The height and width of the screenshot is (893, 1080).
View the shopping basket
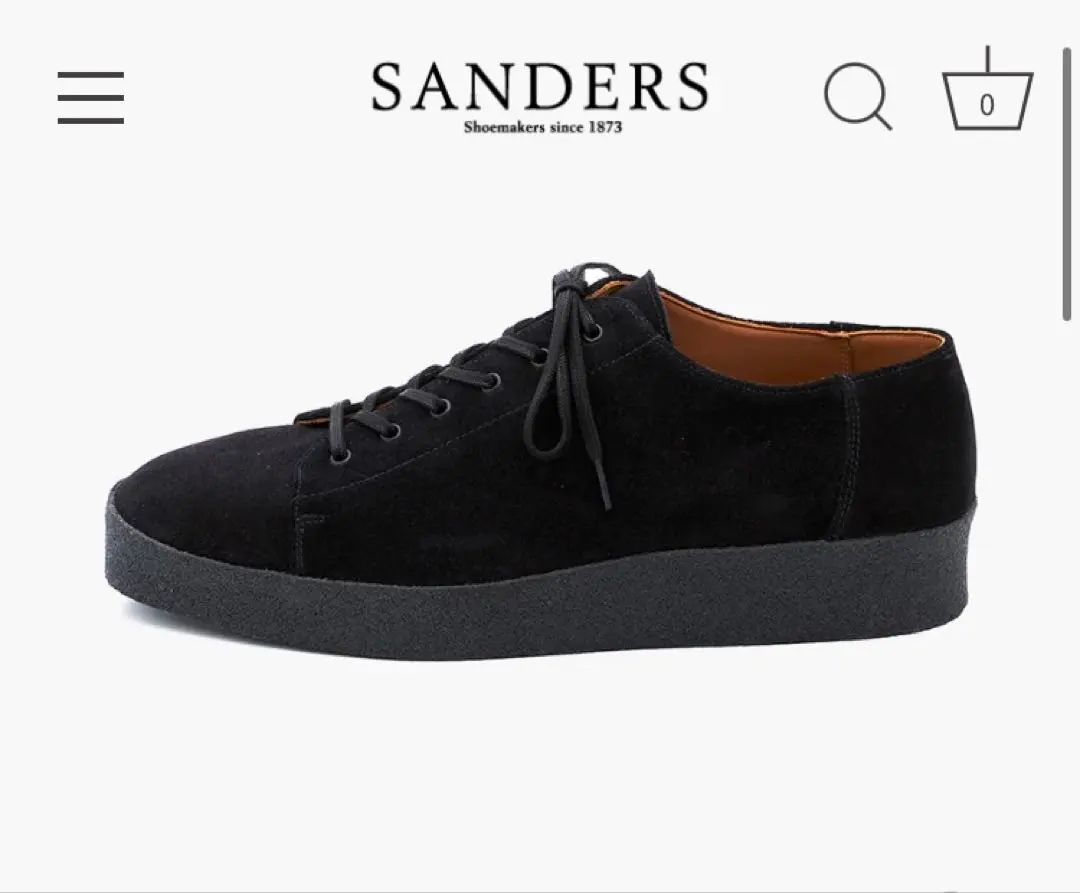pos(988,88)
